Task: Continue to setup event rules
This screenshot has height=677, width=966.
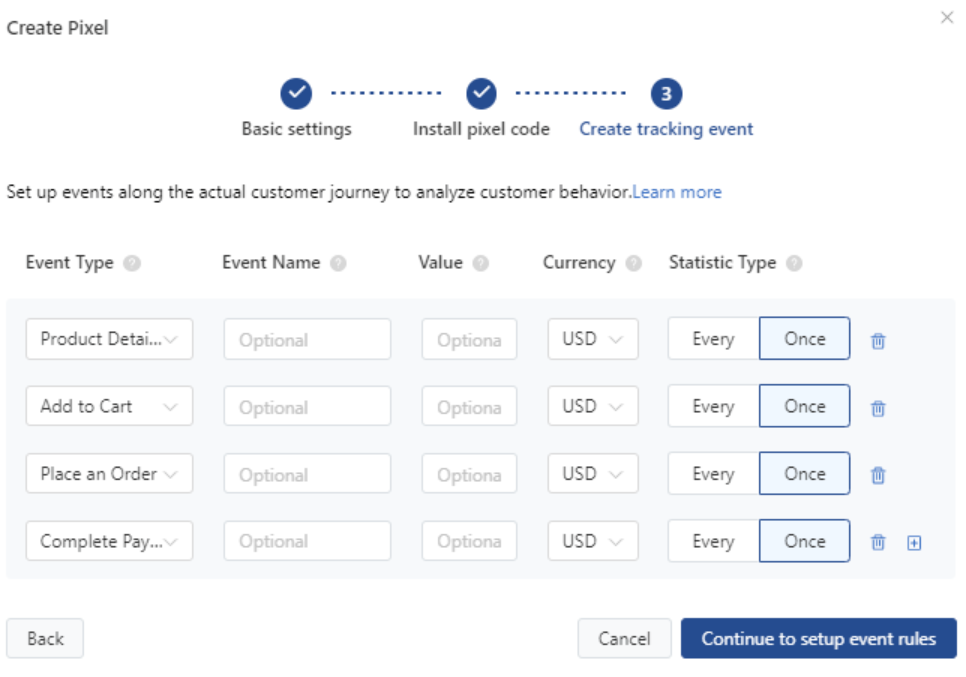Action: coord(819,638)
